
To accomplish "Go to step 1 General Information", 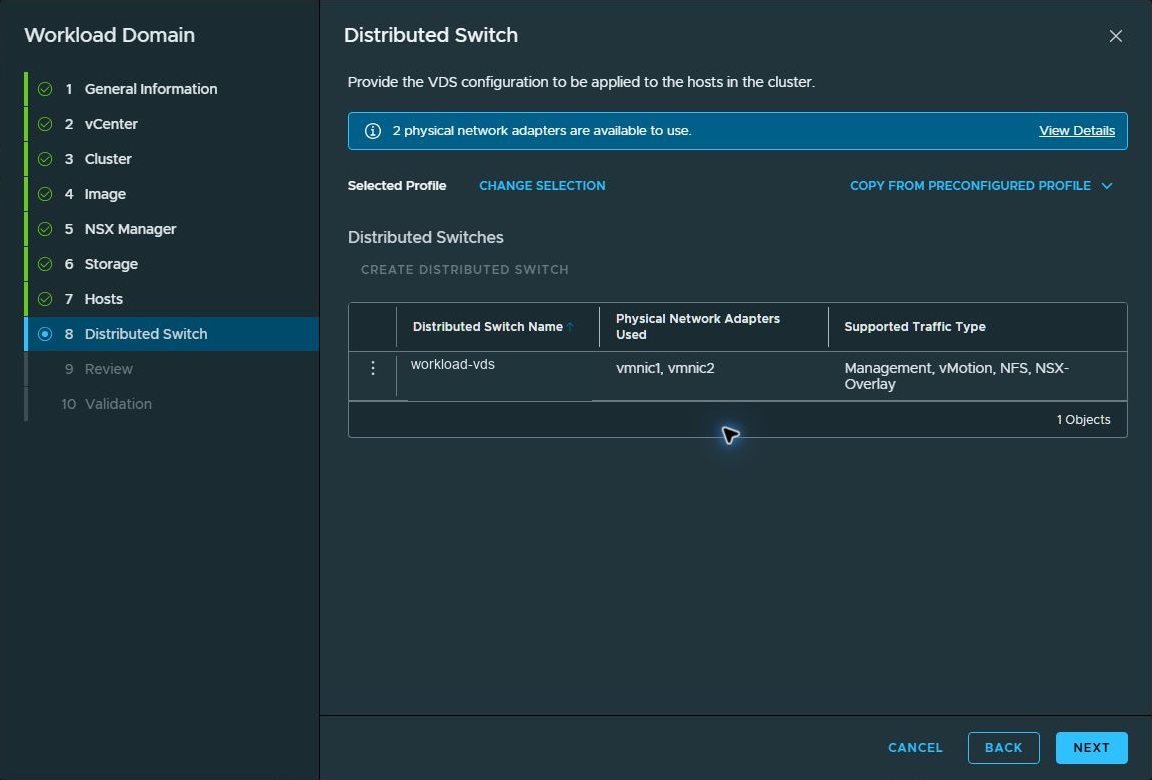I will tap(173, 89).
